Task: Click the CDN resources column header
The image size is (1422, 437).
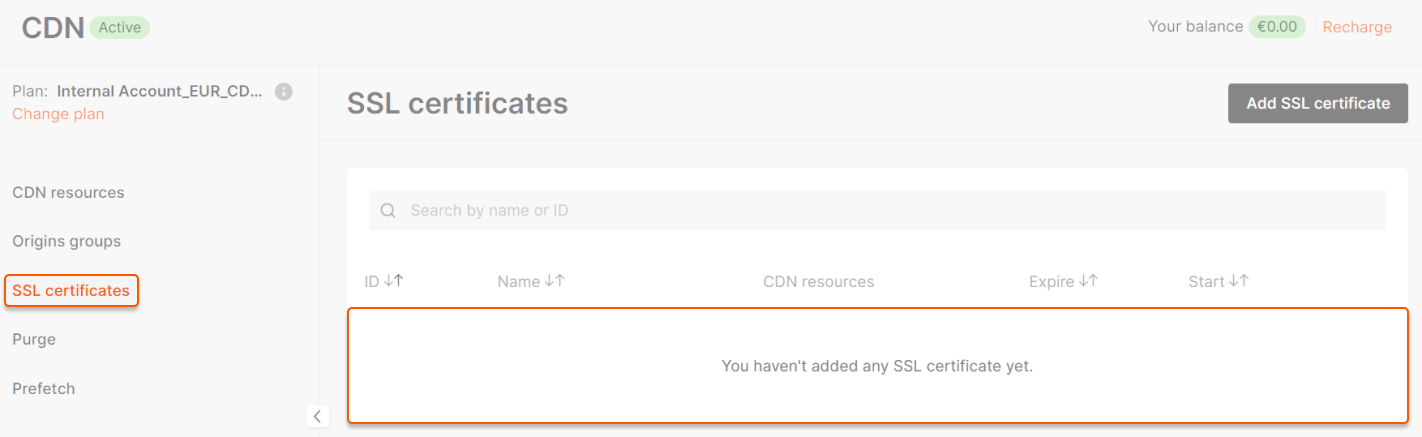Action: click(818, 282)
